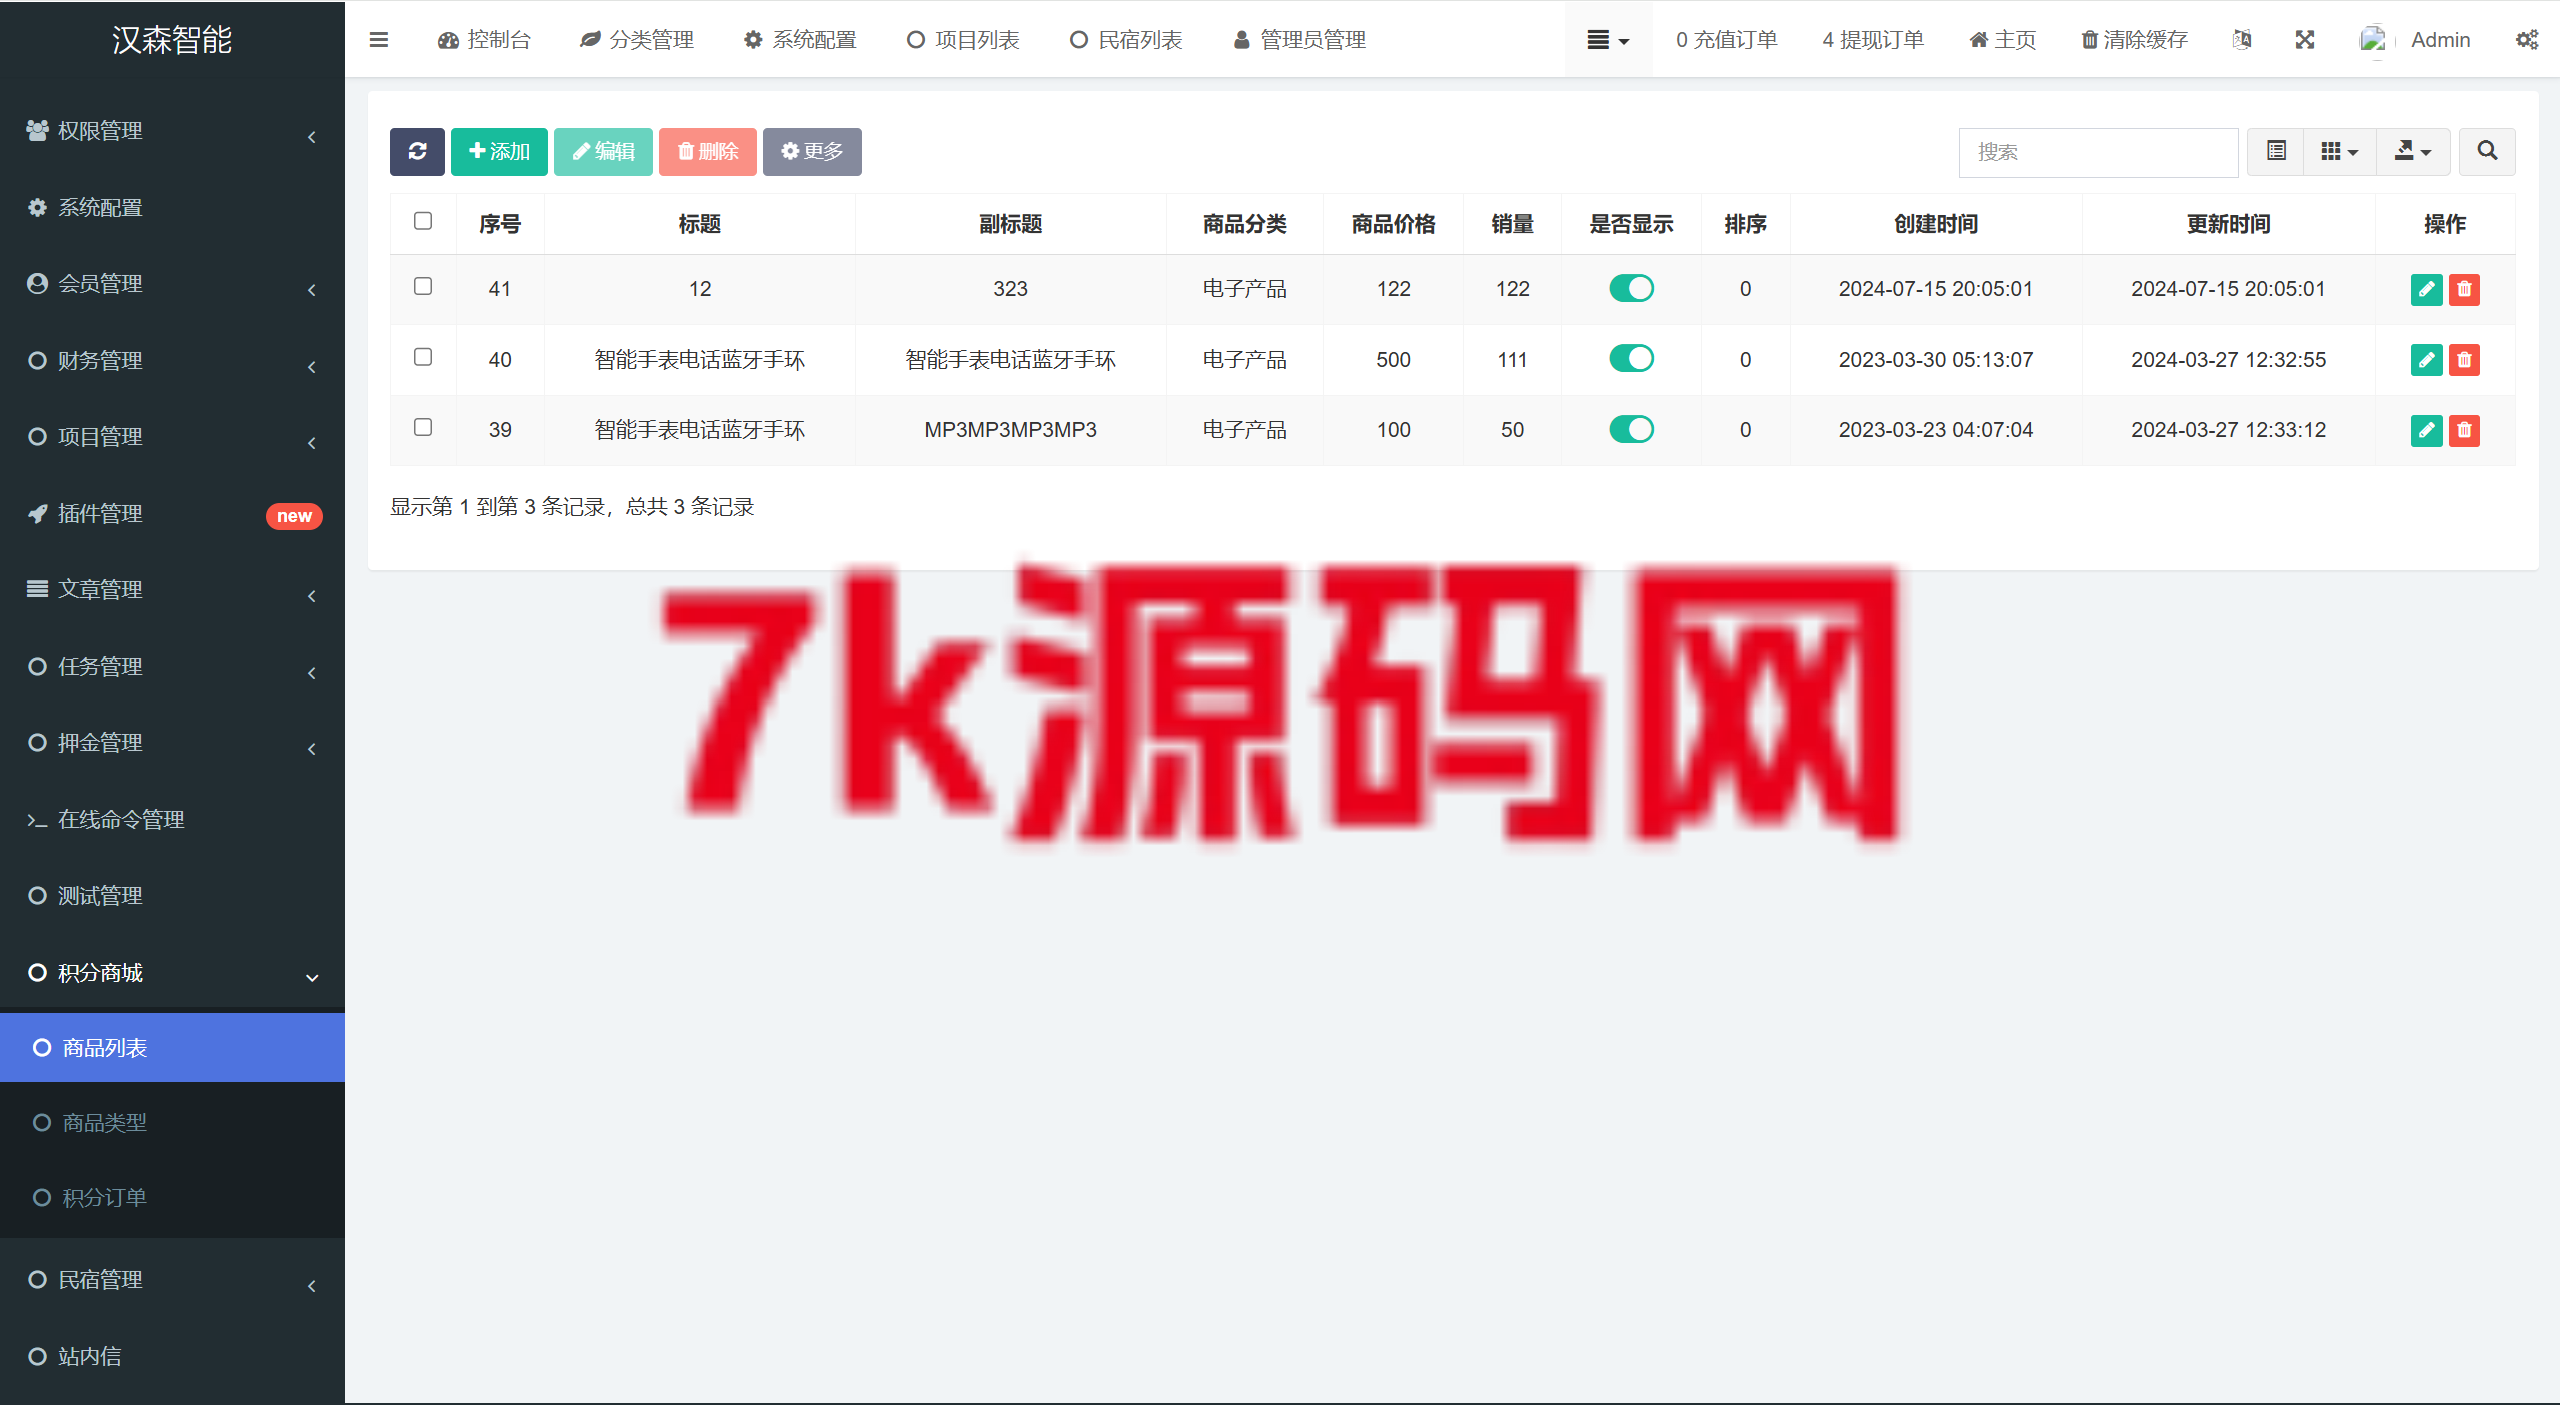Click the refresh table button
2560x1405 pixels.
pyautogui.click(x=417, y=151)
